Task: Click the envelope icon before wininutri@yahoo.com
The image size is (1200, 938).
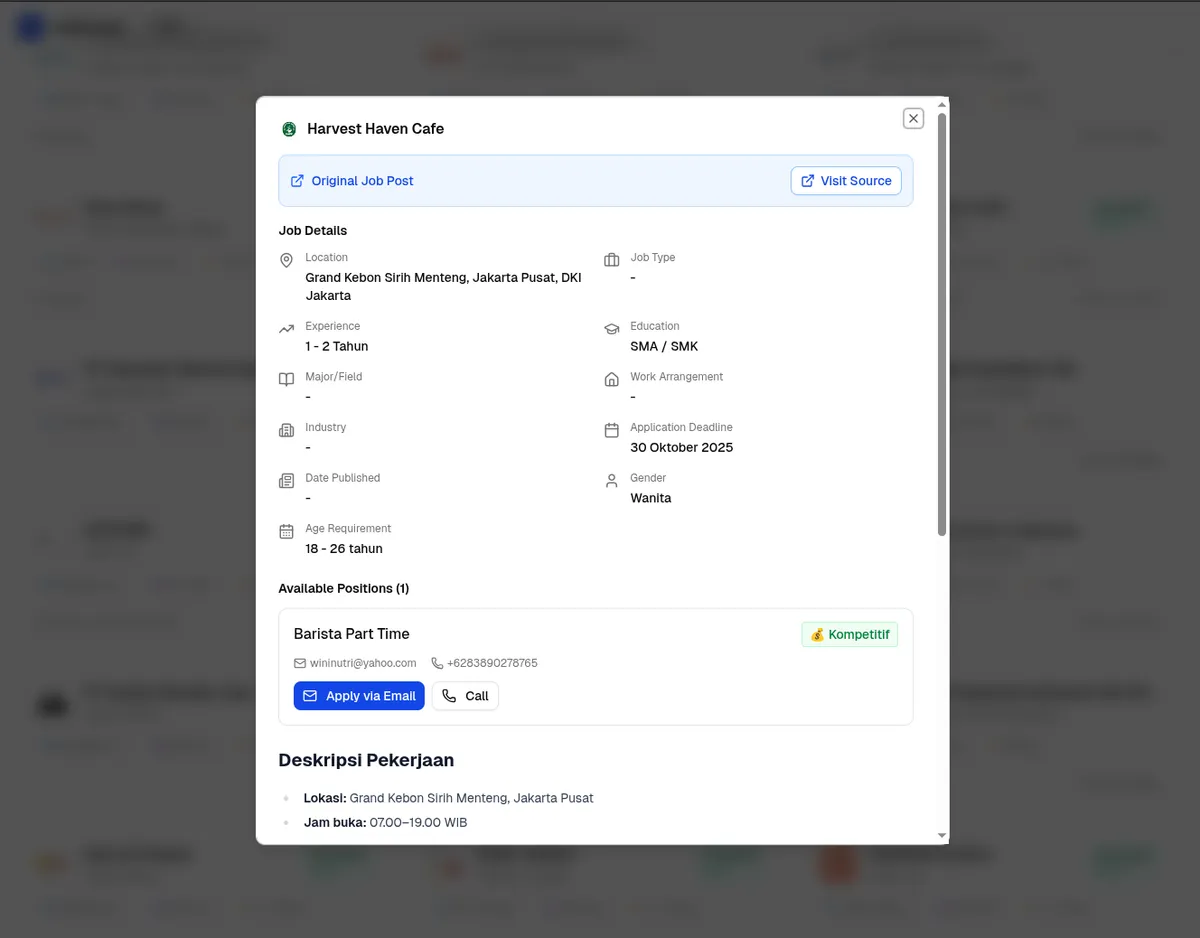Action: click(298, 662)
